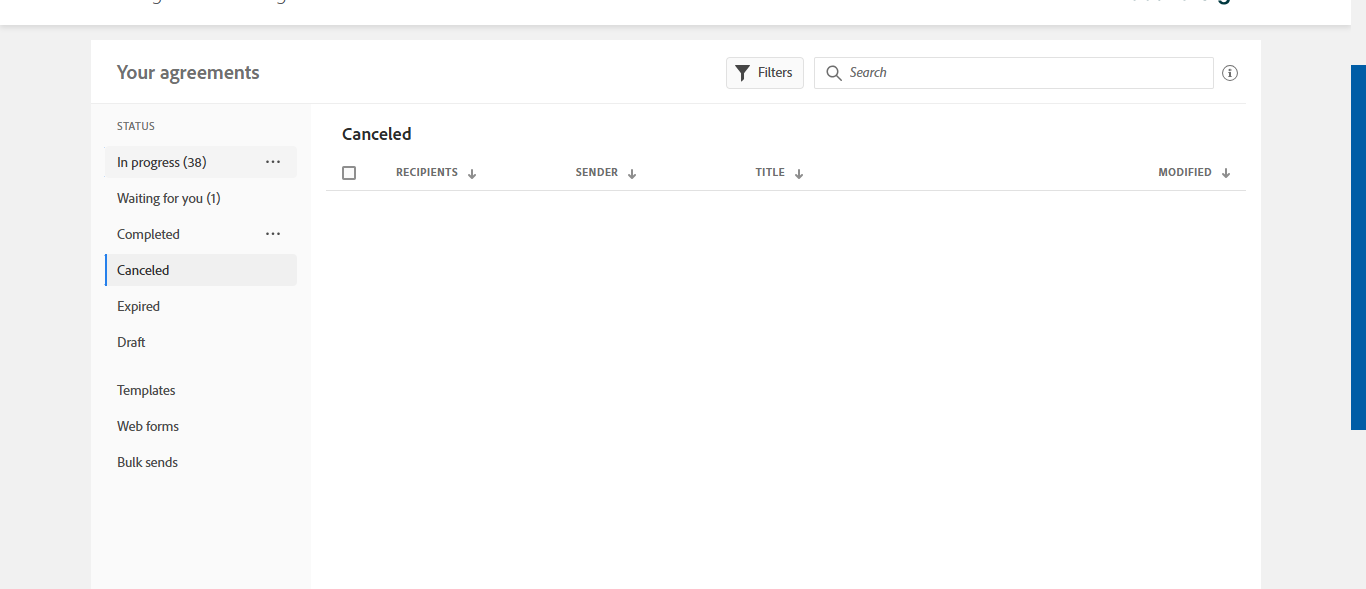1366x589 pixels.
Task: Open Bulk sends section
Action: [147, 462]
